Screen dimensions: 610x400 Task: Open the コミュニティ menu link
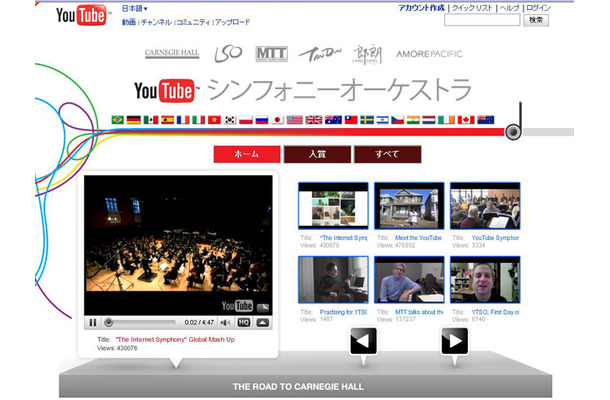click(193, 22)
